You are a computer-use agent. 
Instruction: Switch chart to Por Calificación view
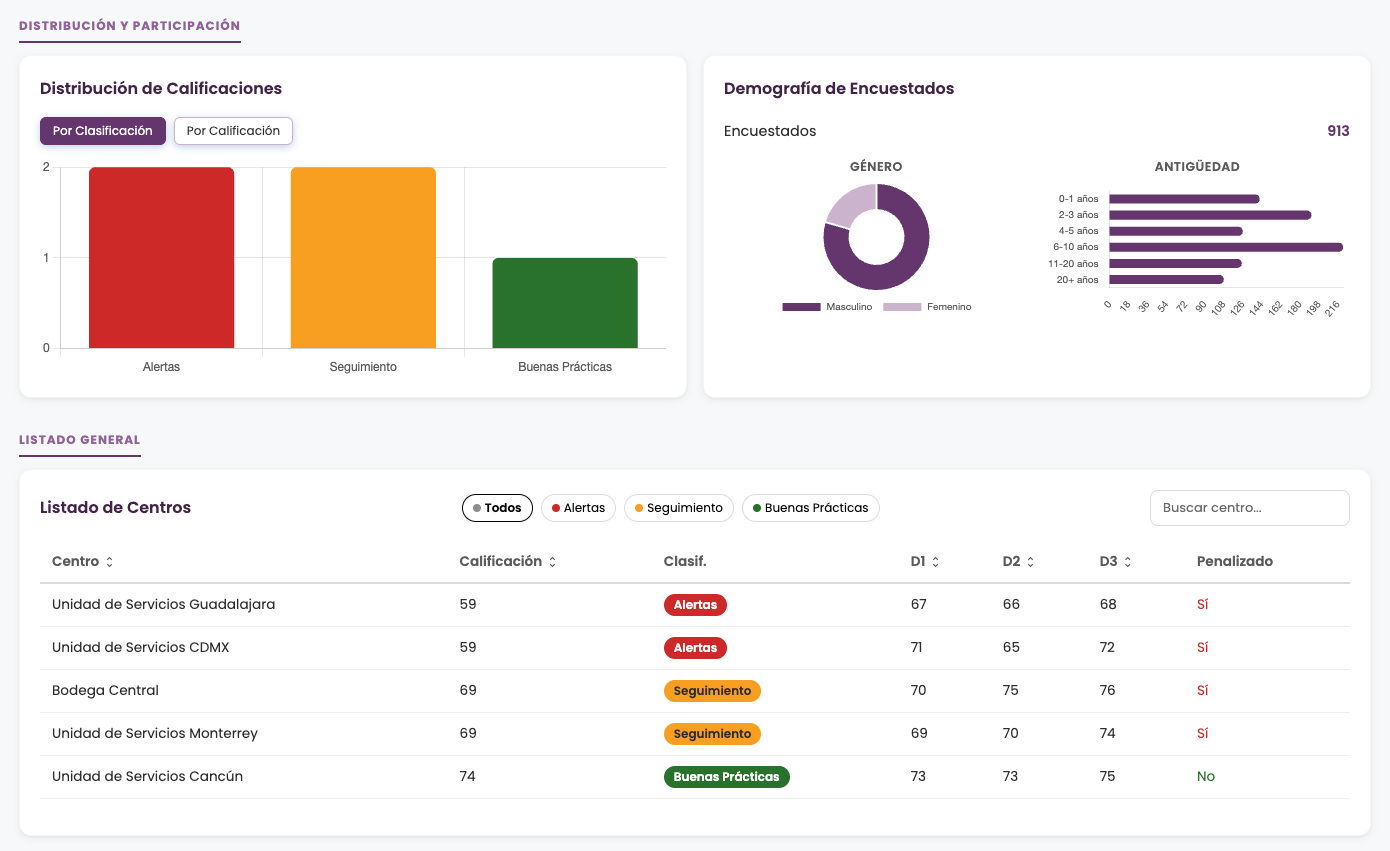pyautogui.click(x=233, y=131)
